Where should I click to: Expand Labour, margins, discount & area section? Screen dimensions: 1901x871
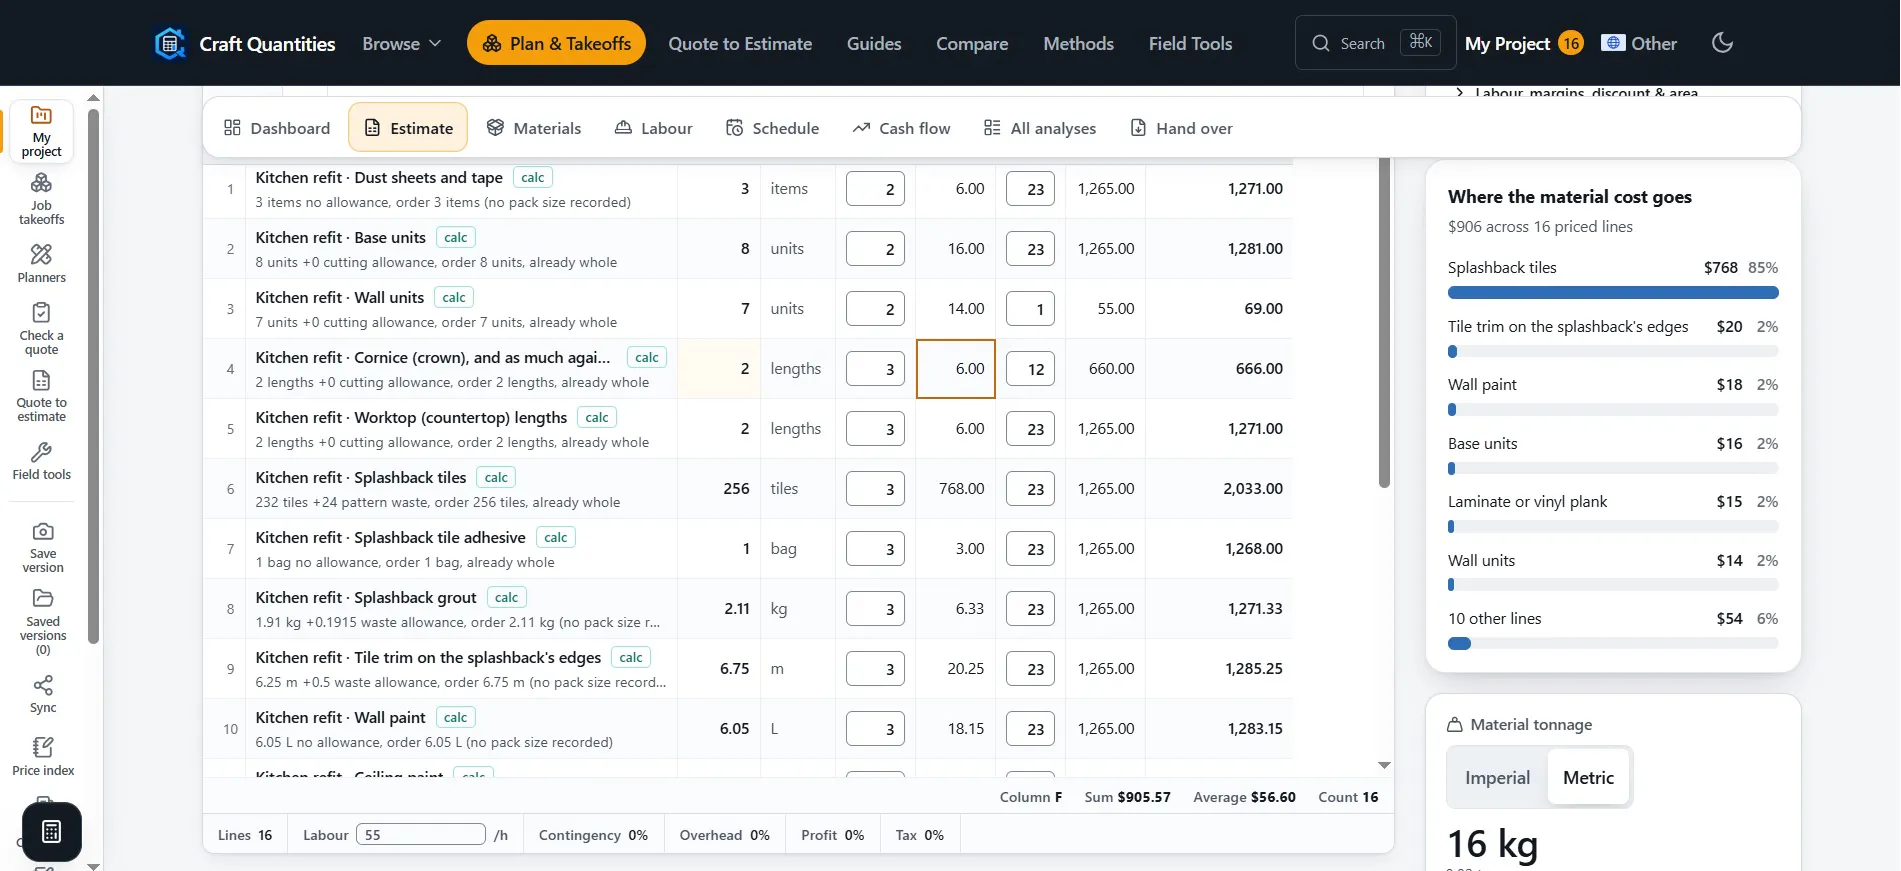1576,93
